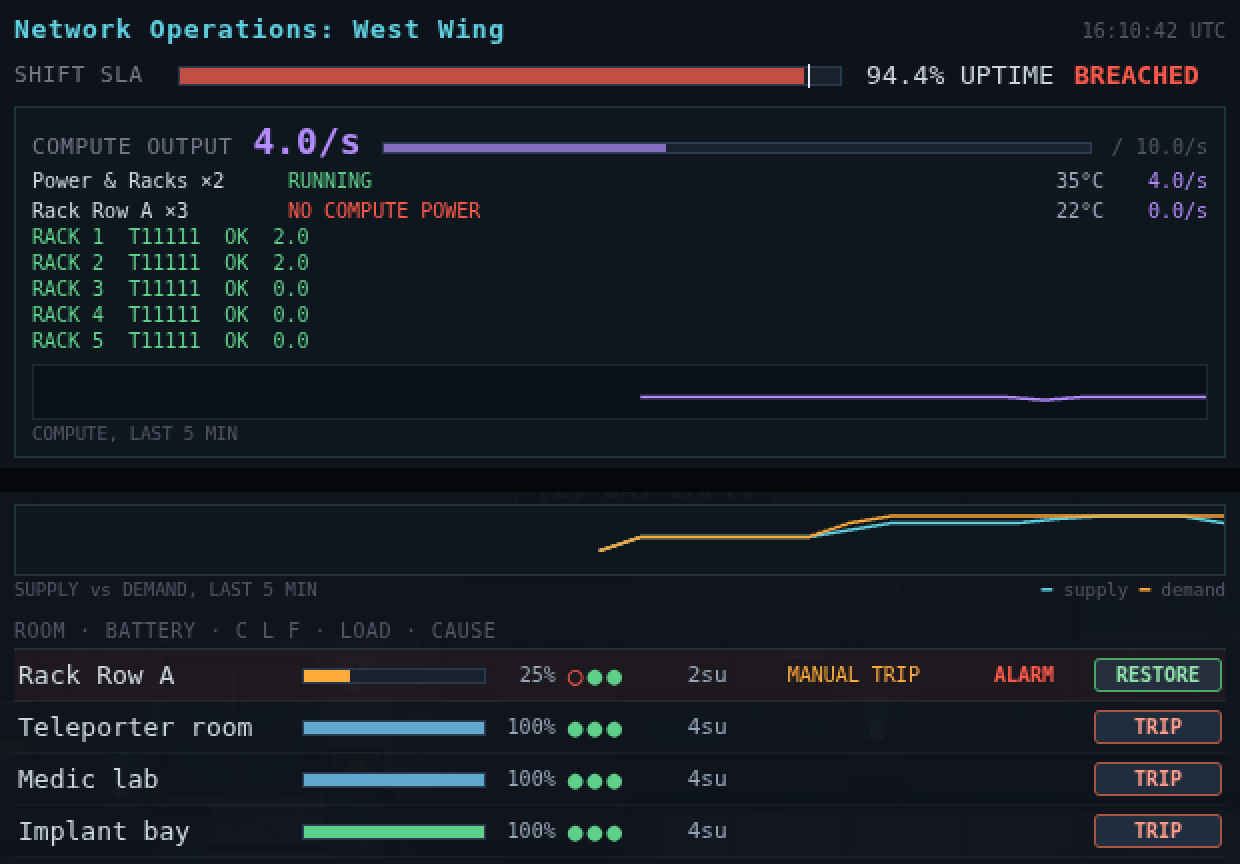This screenshot has width=1240, height=864.
Task: Click Implant bay room name
Action: pyautogui.click(x=104, y=832)
